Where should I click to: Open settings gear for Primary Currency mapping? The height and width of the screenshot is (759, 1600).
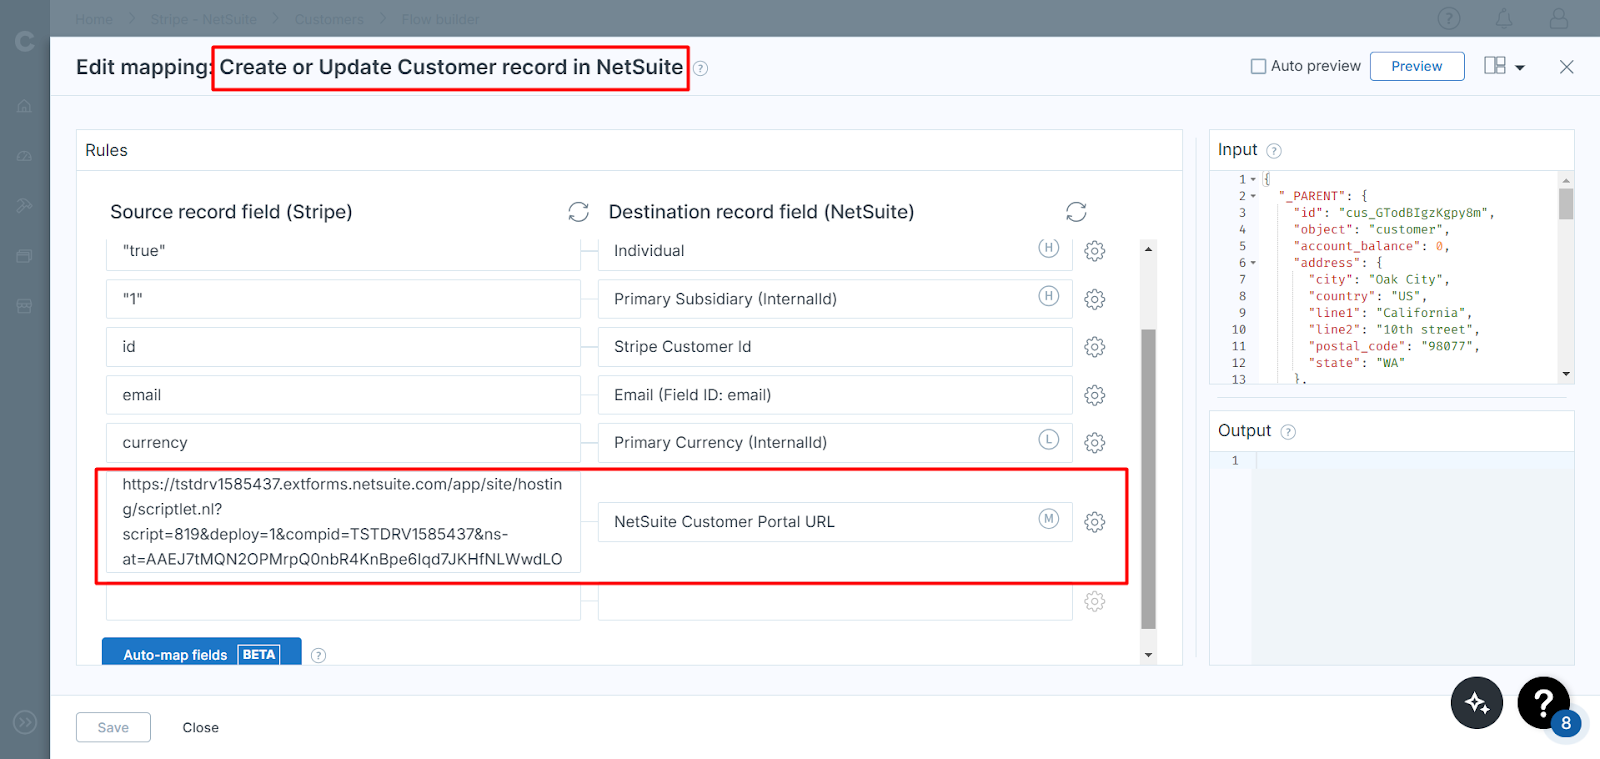[x=1095, y=443]
